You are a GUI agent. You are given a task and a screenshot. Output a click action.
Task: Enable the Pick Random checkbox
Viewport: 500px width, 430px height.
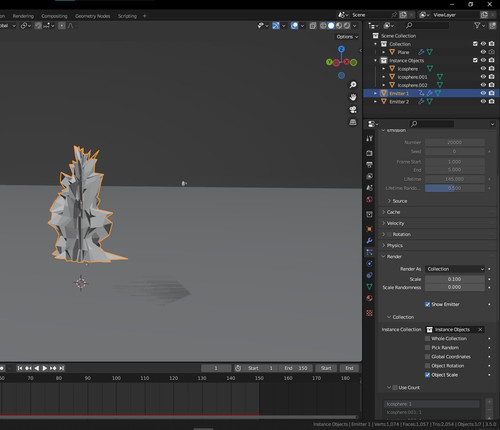coord(427,348)
